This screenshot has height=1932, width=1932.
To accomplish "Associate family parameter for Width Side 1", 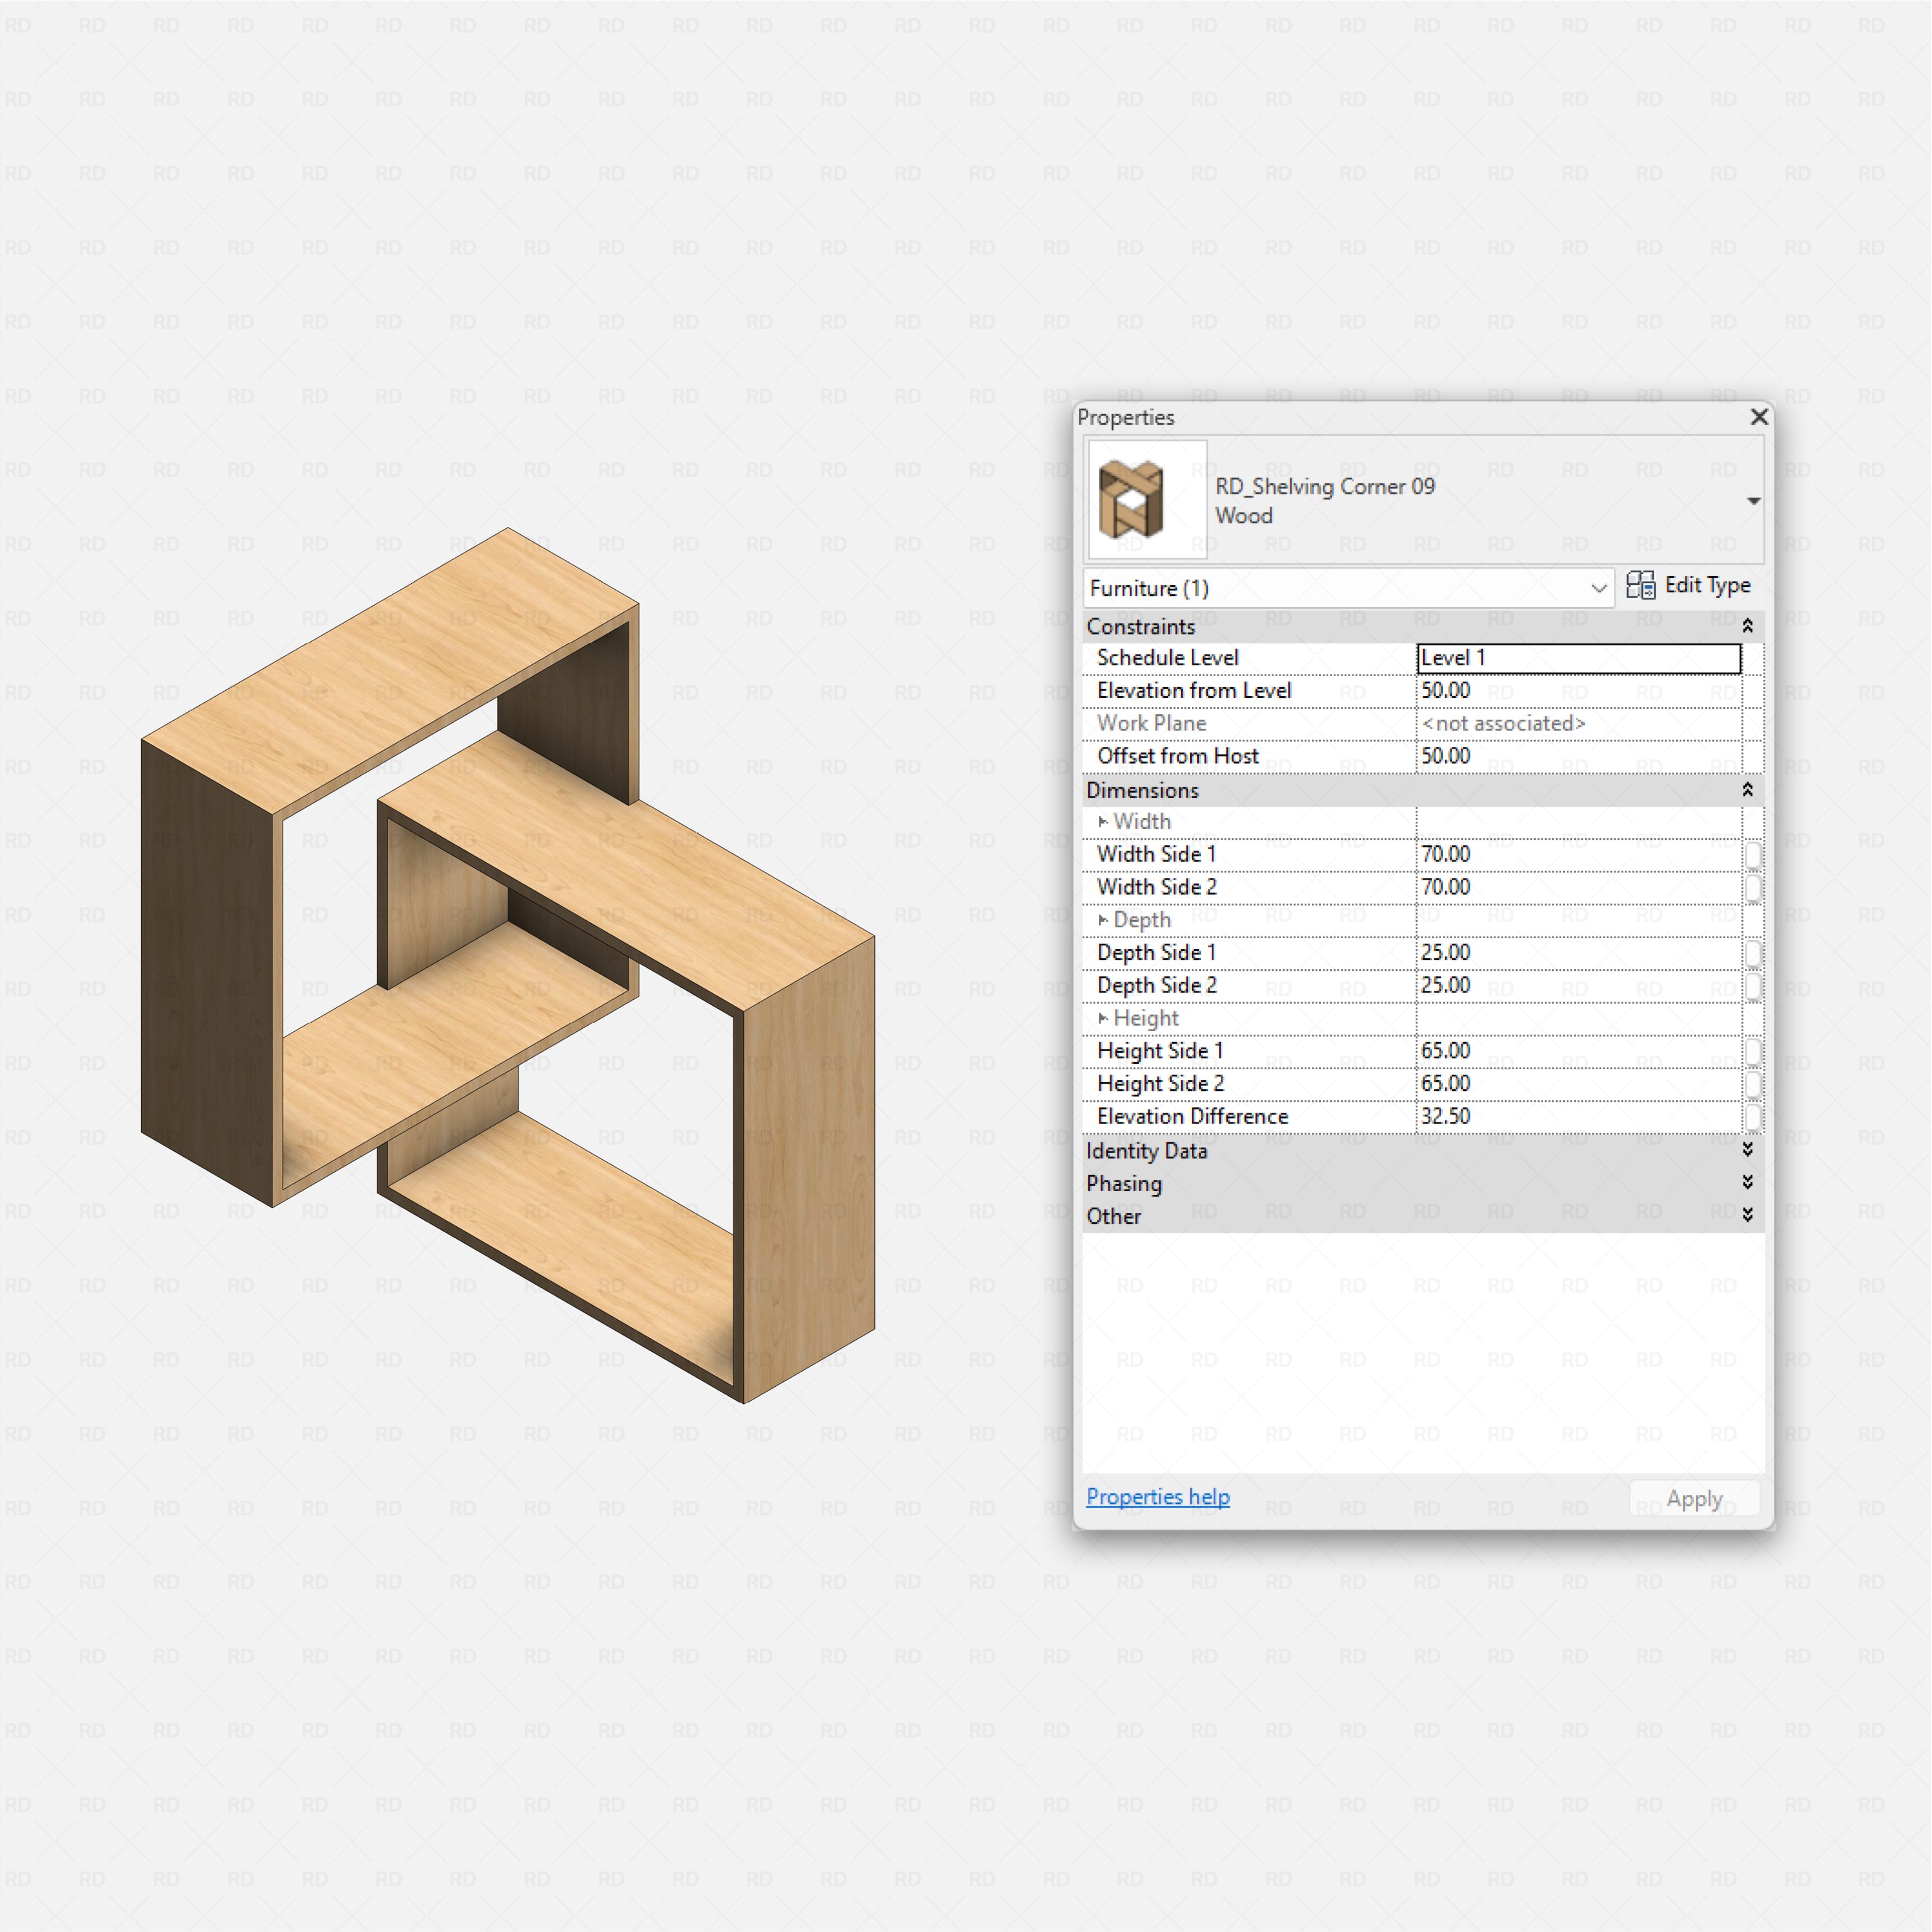I will (1753, 854).
